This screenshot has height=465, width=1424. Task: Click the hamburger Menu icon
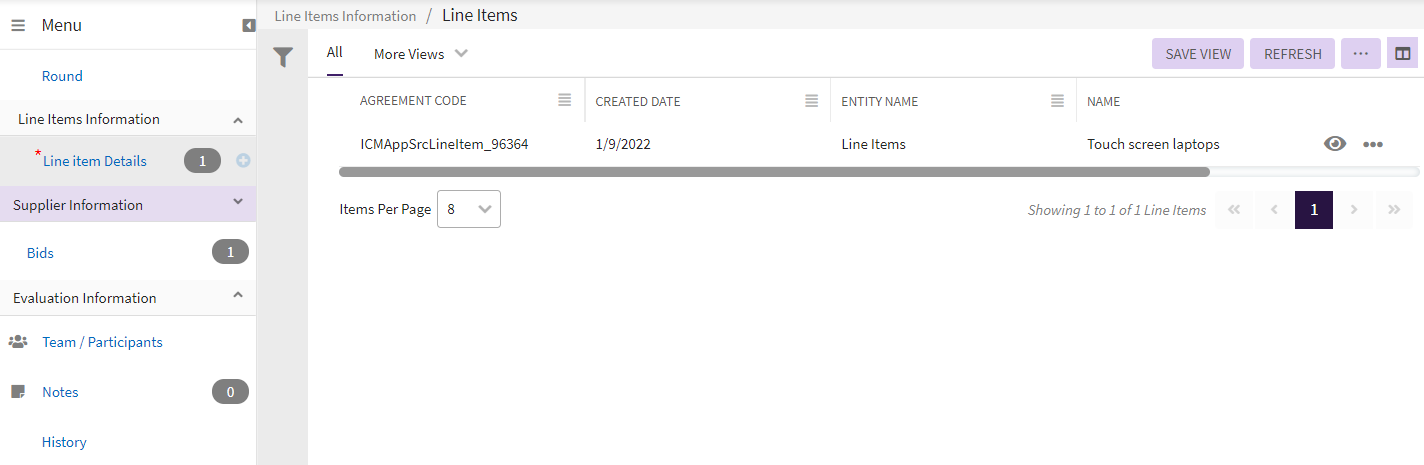coord(18,25)
